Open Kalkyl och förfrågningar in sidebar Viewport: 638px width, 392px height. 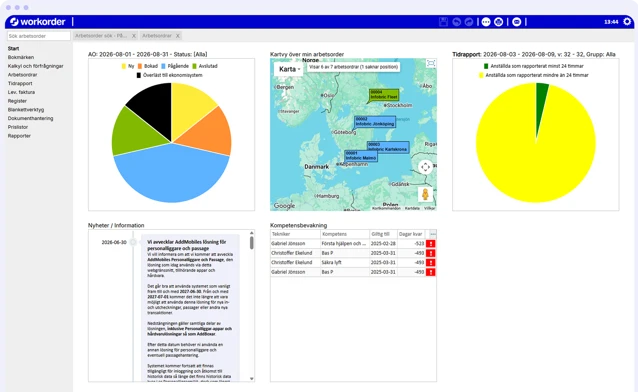35,66
